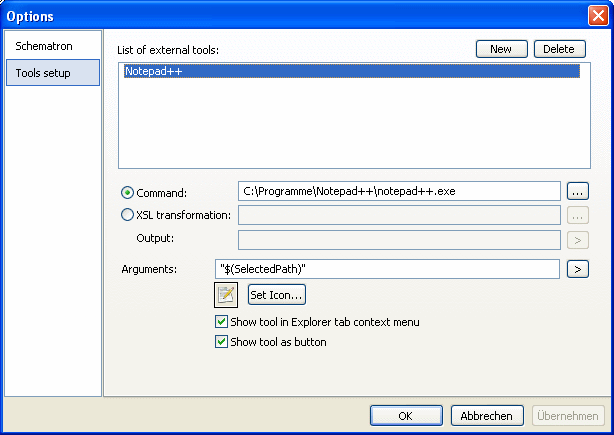Open the Arguments variable arrow menu
The width and height of the screenshot is (614, 435).
pyautogui.click(x=578, y=269)
